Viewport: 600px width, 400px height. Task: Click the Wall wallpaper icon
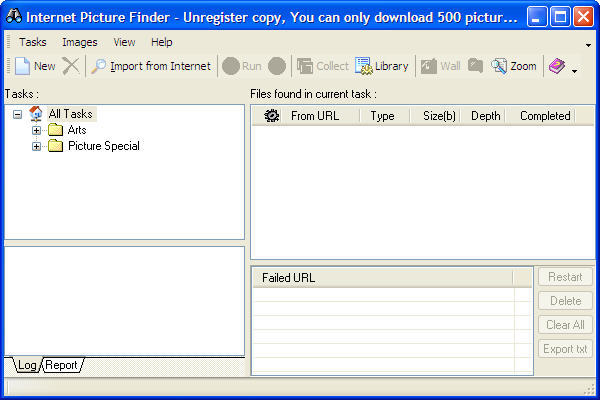click(429, 66)
